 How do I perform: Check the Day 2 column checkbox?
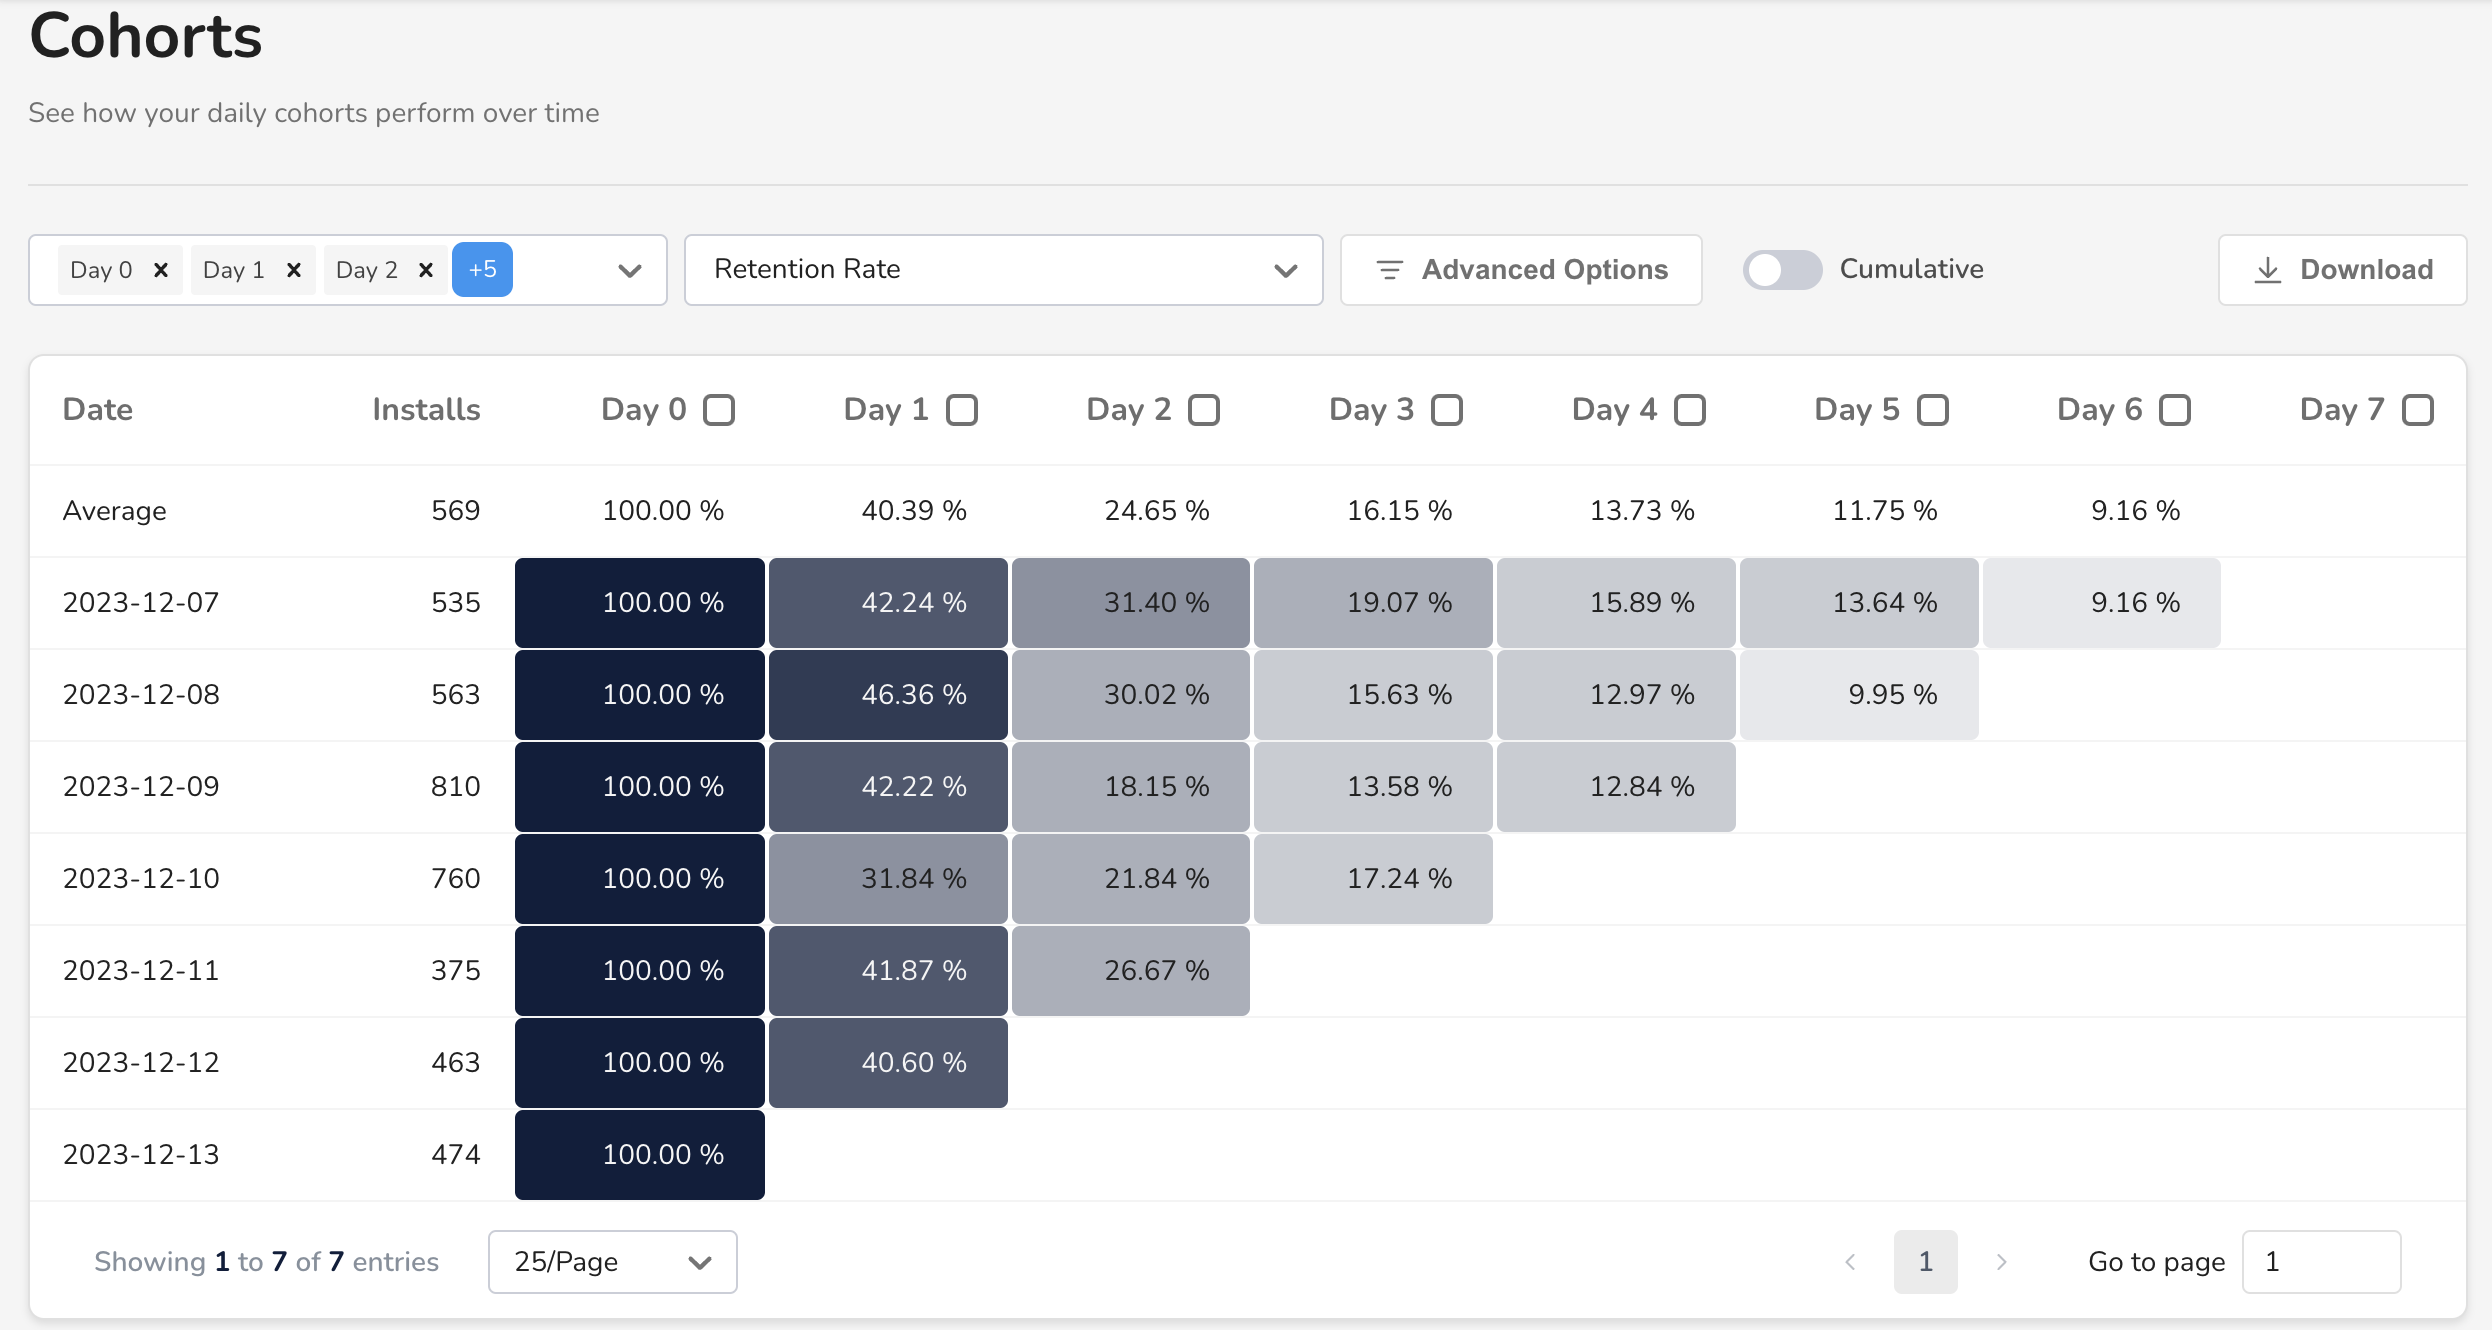pyautogui.click(x=1204, y=410)
